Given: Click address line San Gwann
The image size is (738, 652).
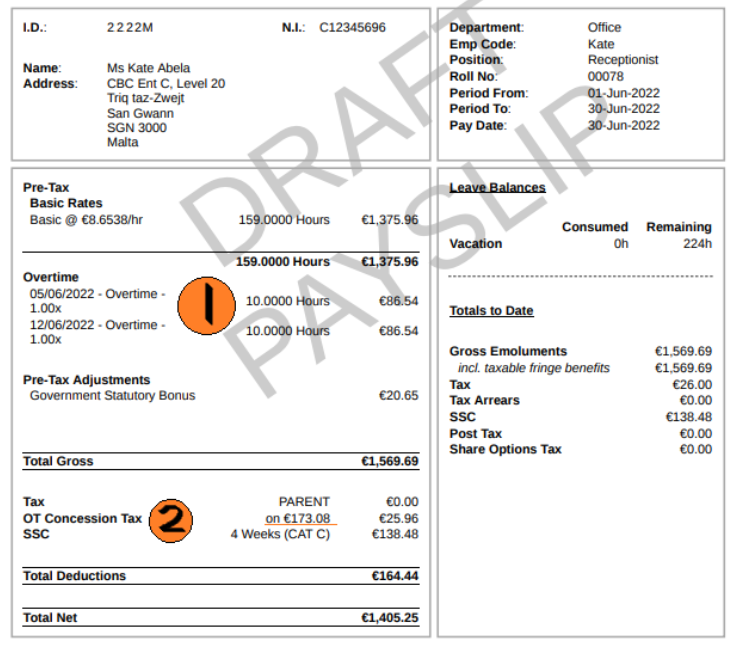Looking at the screenshot, I should [140, 113].
